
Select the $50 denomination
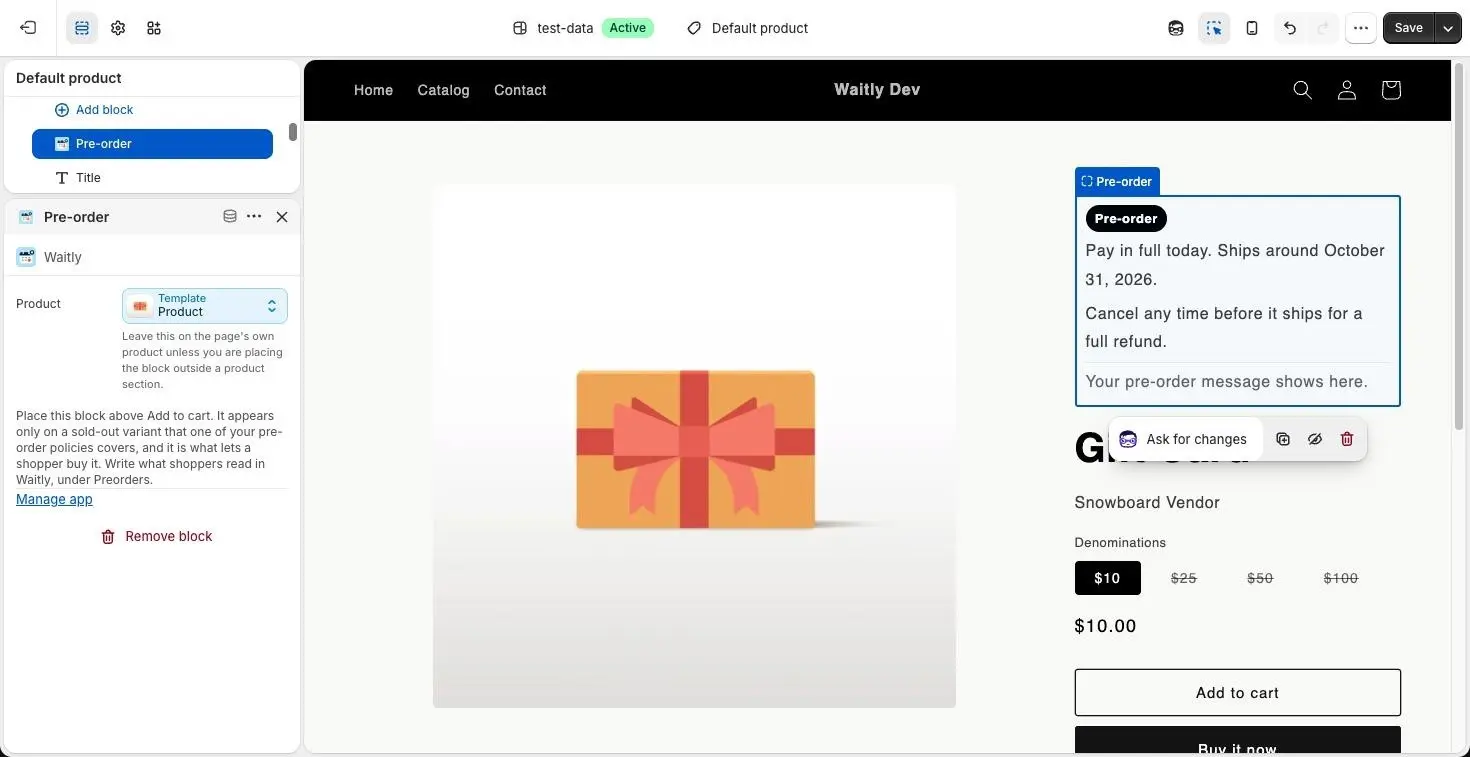point(1260,578)
